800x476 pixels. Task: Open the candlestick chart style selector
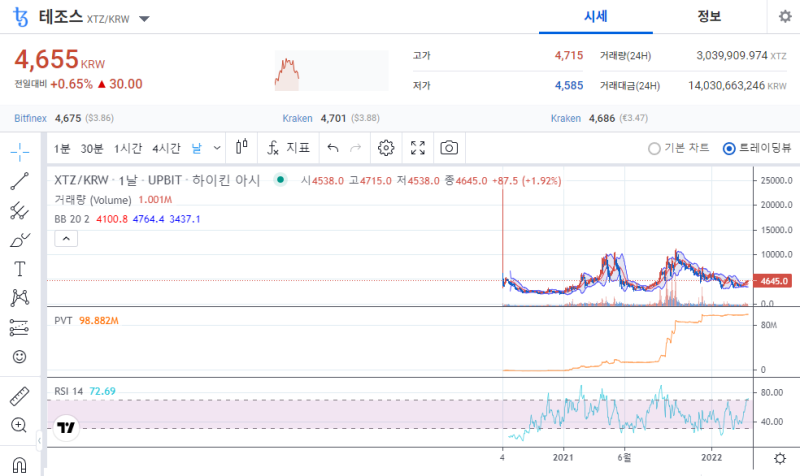[x=242, y=148]
